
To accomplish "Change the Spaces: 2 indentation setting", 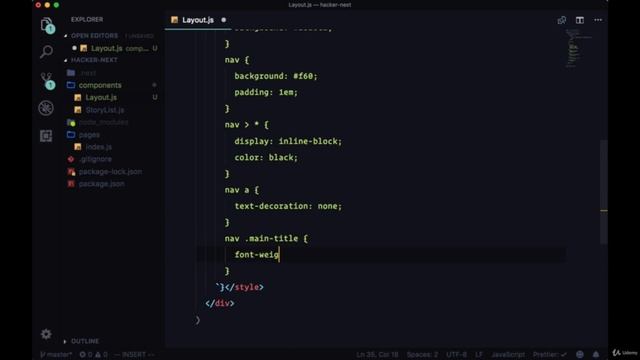I will coord(422,354).
